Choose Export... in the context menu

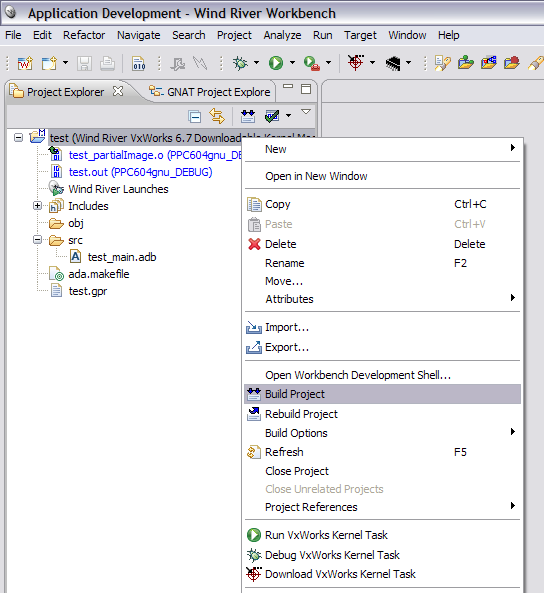[x=382, y=347]
